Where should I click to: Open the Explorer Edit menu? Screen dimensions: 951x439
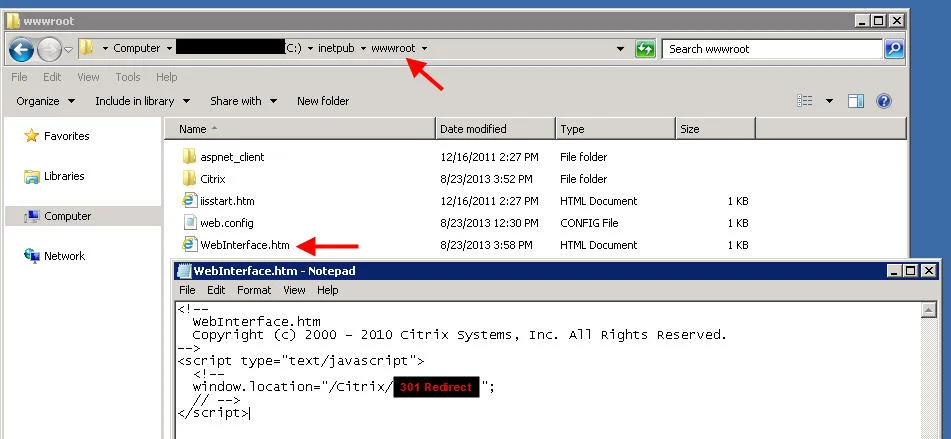[x=52, y=77]
